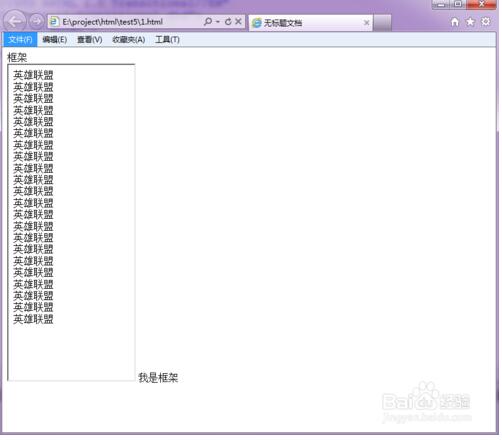The height and width of the screenshot is (440, 502).
Task: Stop loading with the address bar X icon
Action: click(238, 22)
